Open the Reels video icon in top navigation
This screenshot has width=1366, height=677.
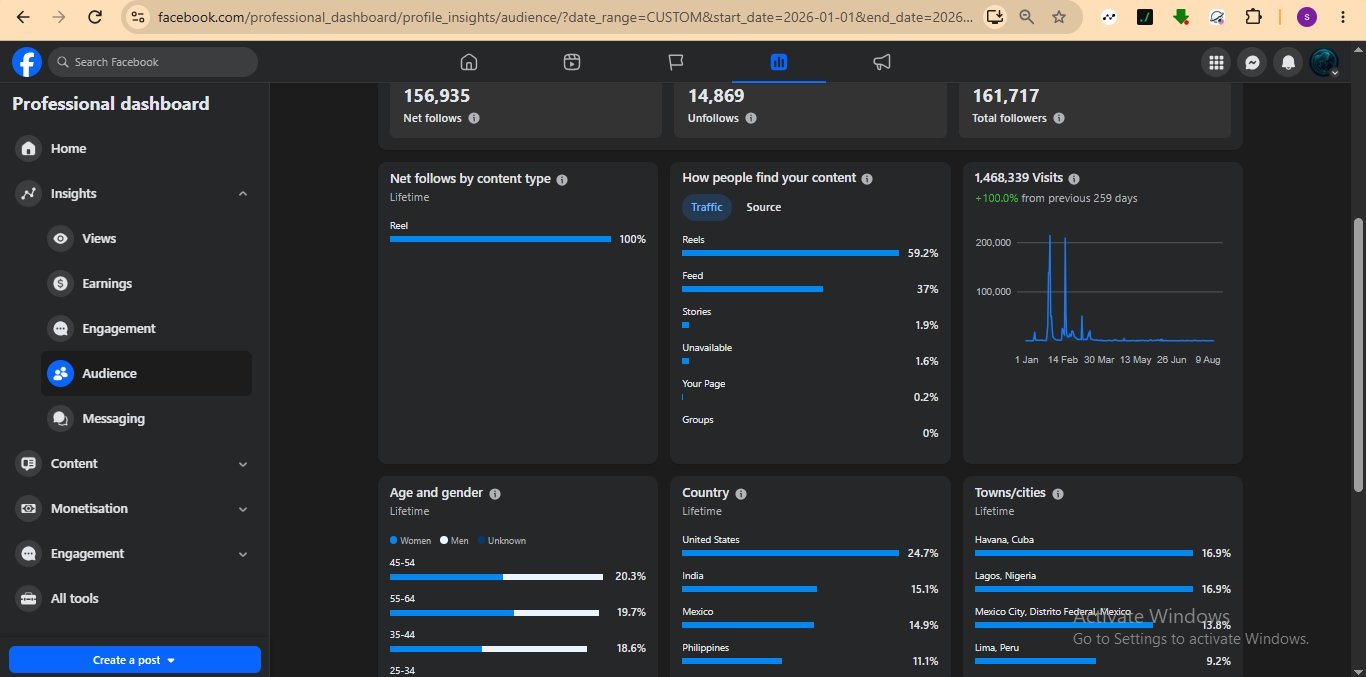click(x=572, y=62)
